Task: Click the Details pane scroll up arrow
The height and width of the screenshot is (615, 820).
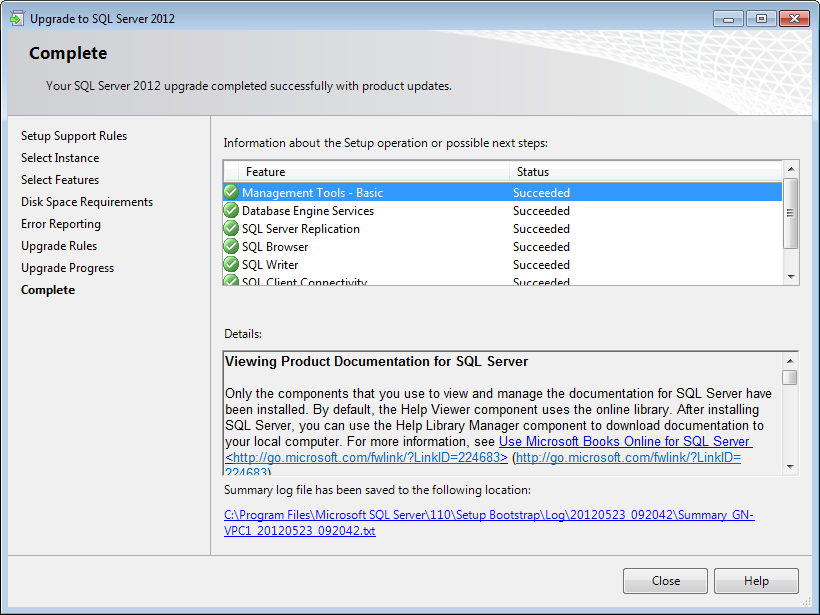Action: (790, 360)
